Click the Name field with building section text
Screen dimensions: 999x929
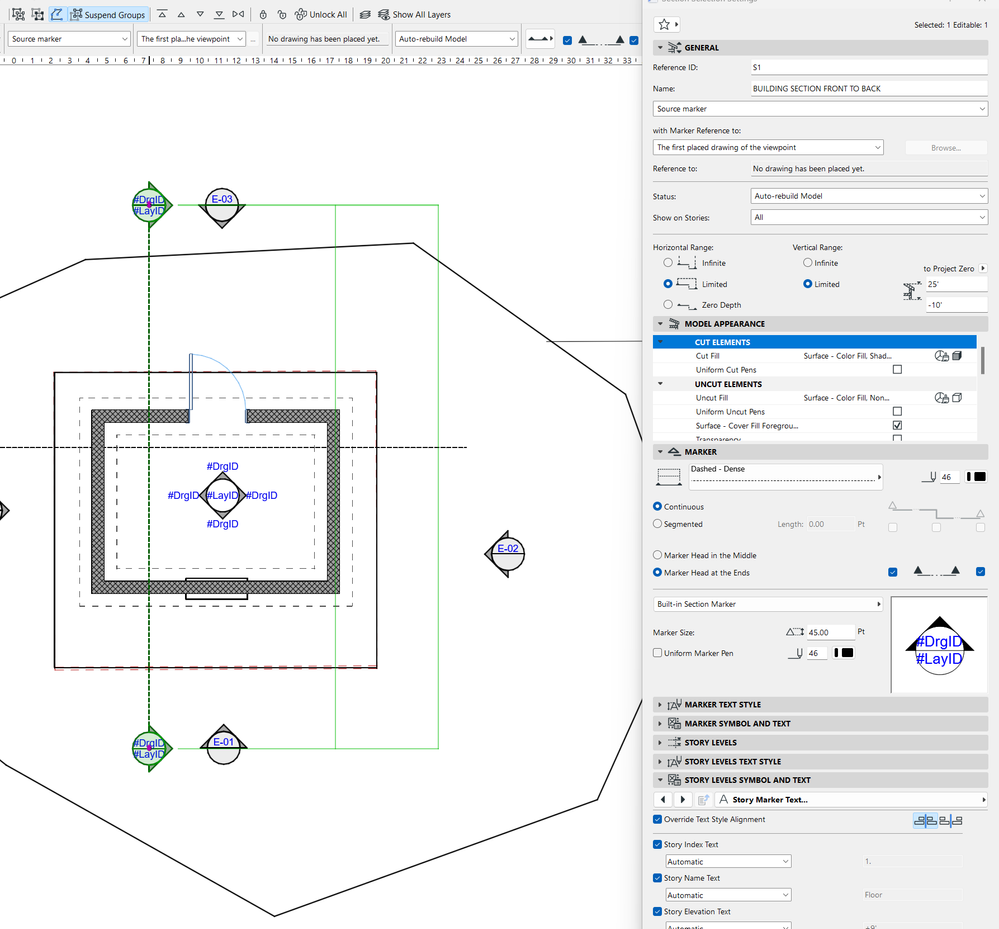coord(868,89)
